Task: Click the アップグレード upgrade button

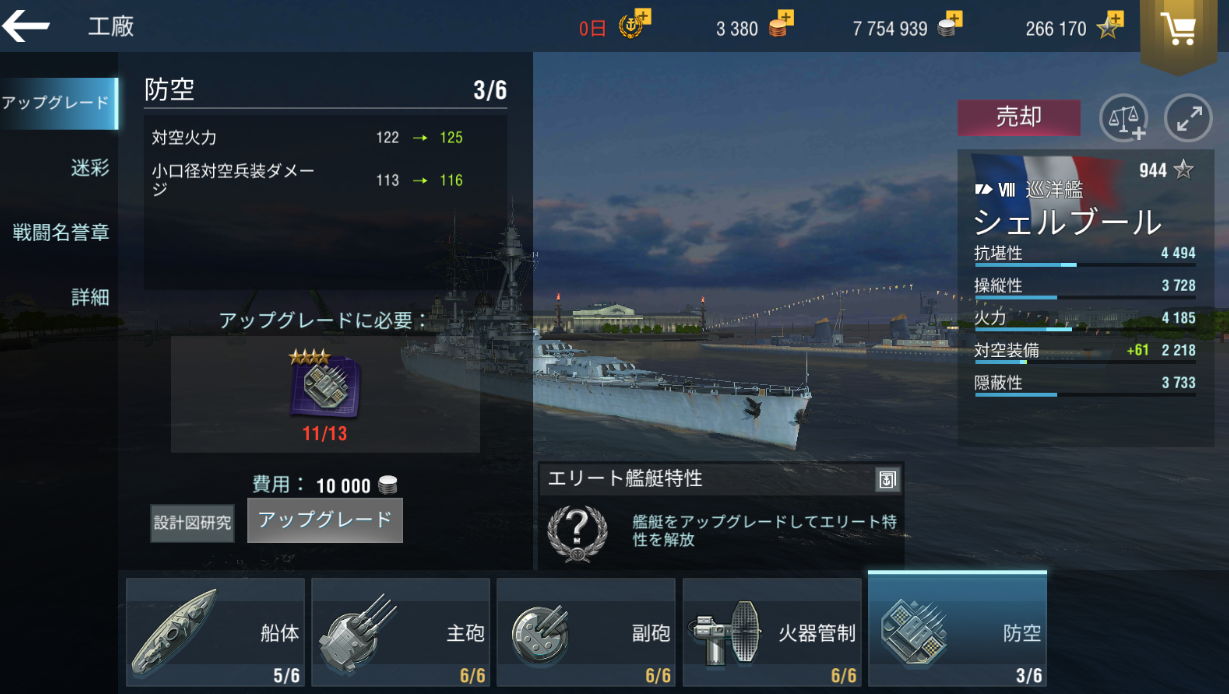Action: (325, 520)
